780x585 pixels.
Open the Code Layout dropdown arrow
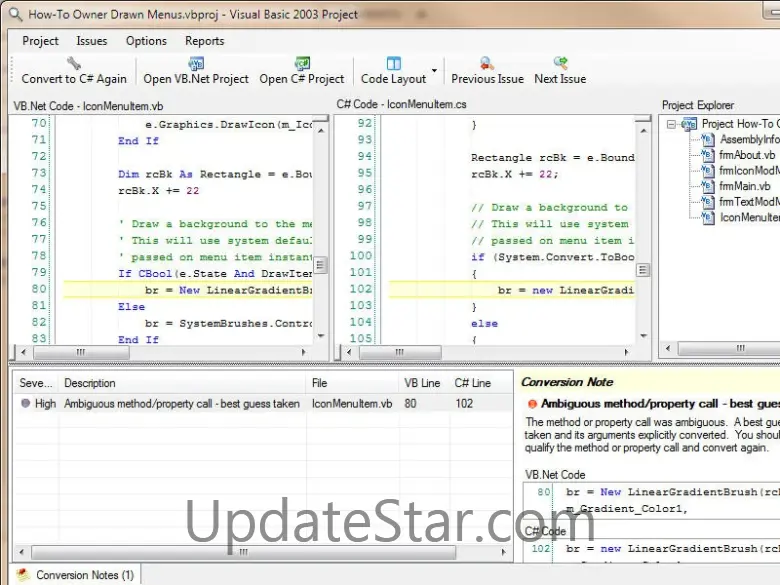tap(434, 70)
